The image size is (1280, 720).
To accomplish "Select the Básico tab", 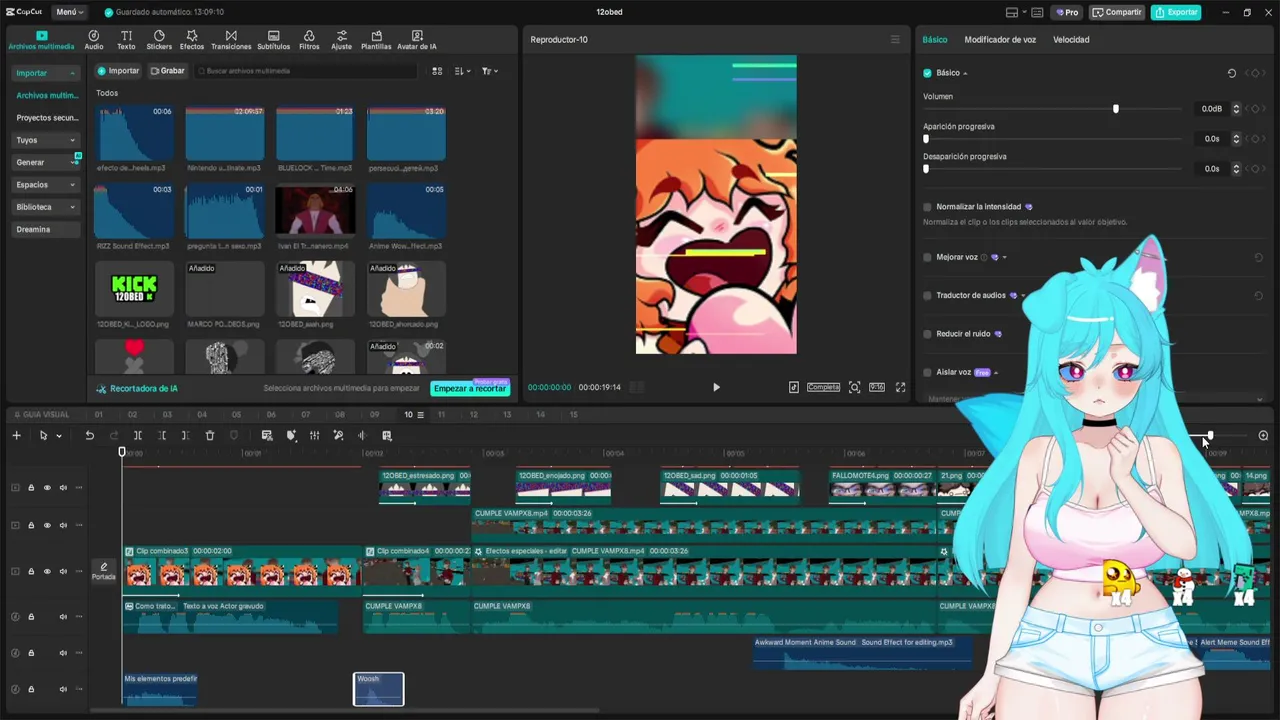I will [935, 40].
